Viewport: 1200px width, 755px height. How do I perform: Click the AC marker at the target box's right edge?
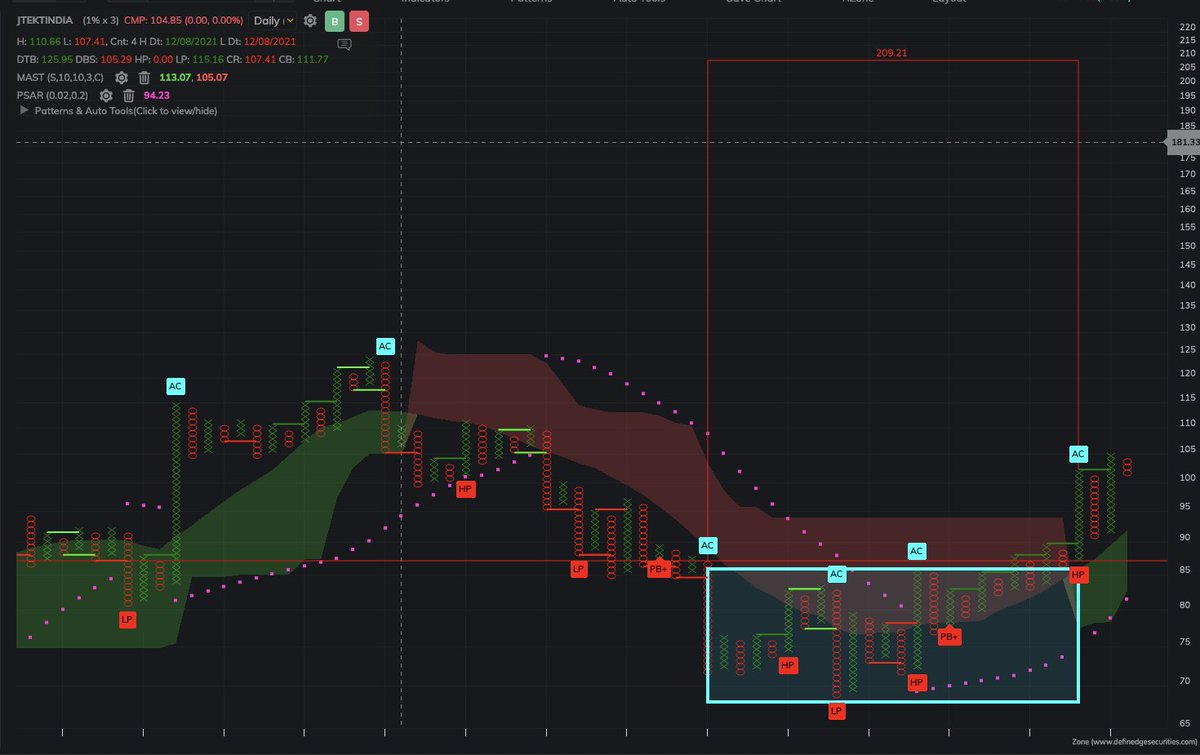coord(1078,454)
